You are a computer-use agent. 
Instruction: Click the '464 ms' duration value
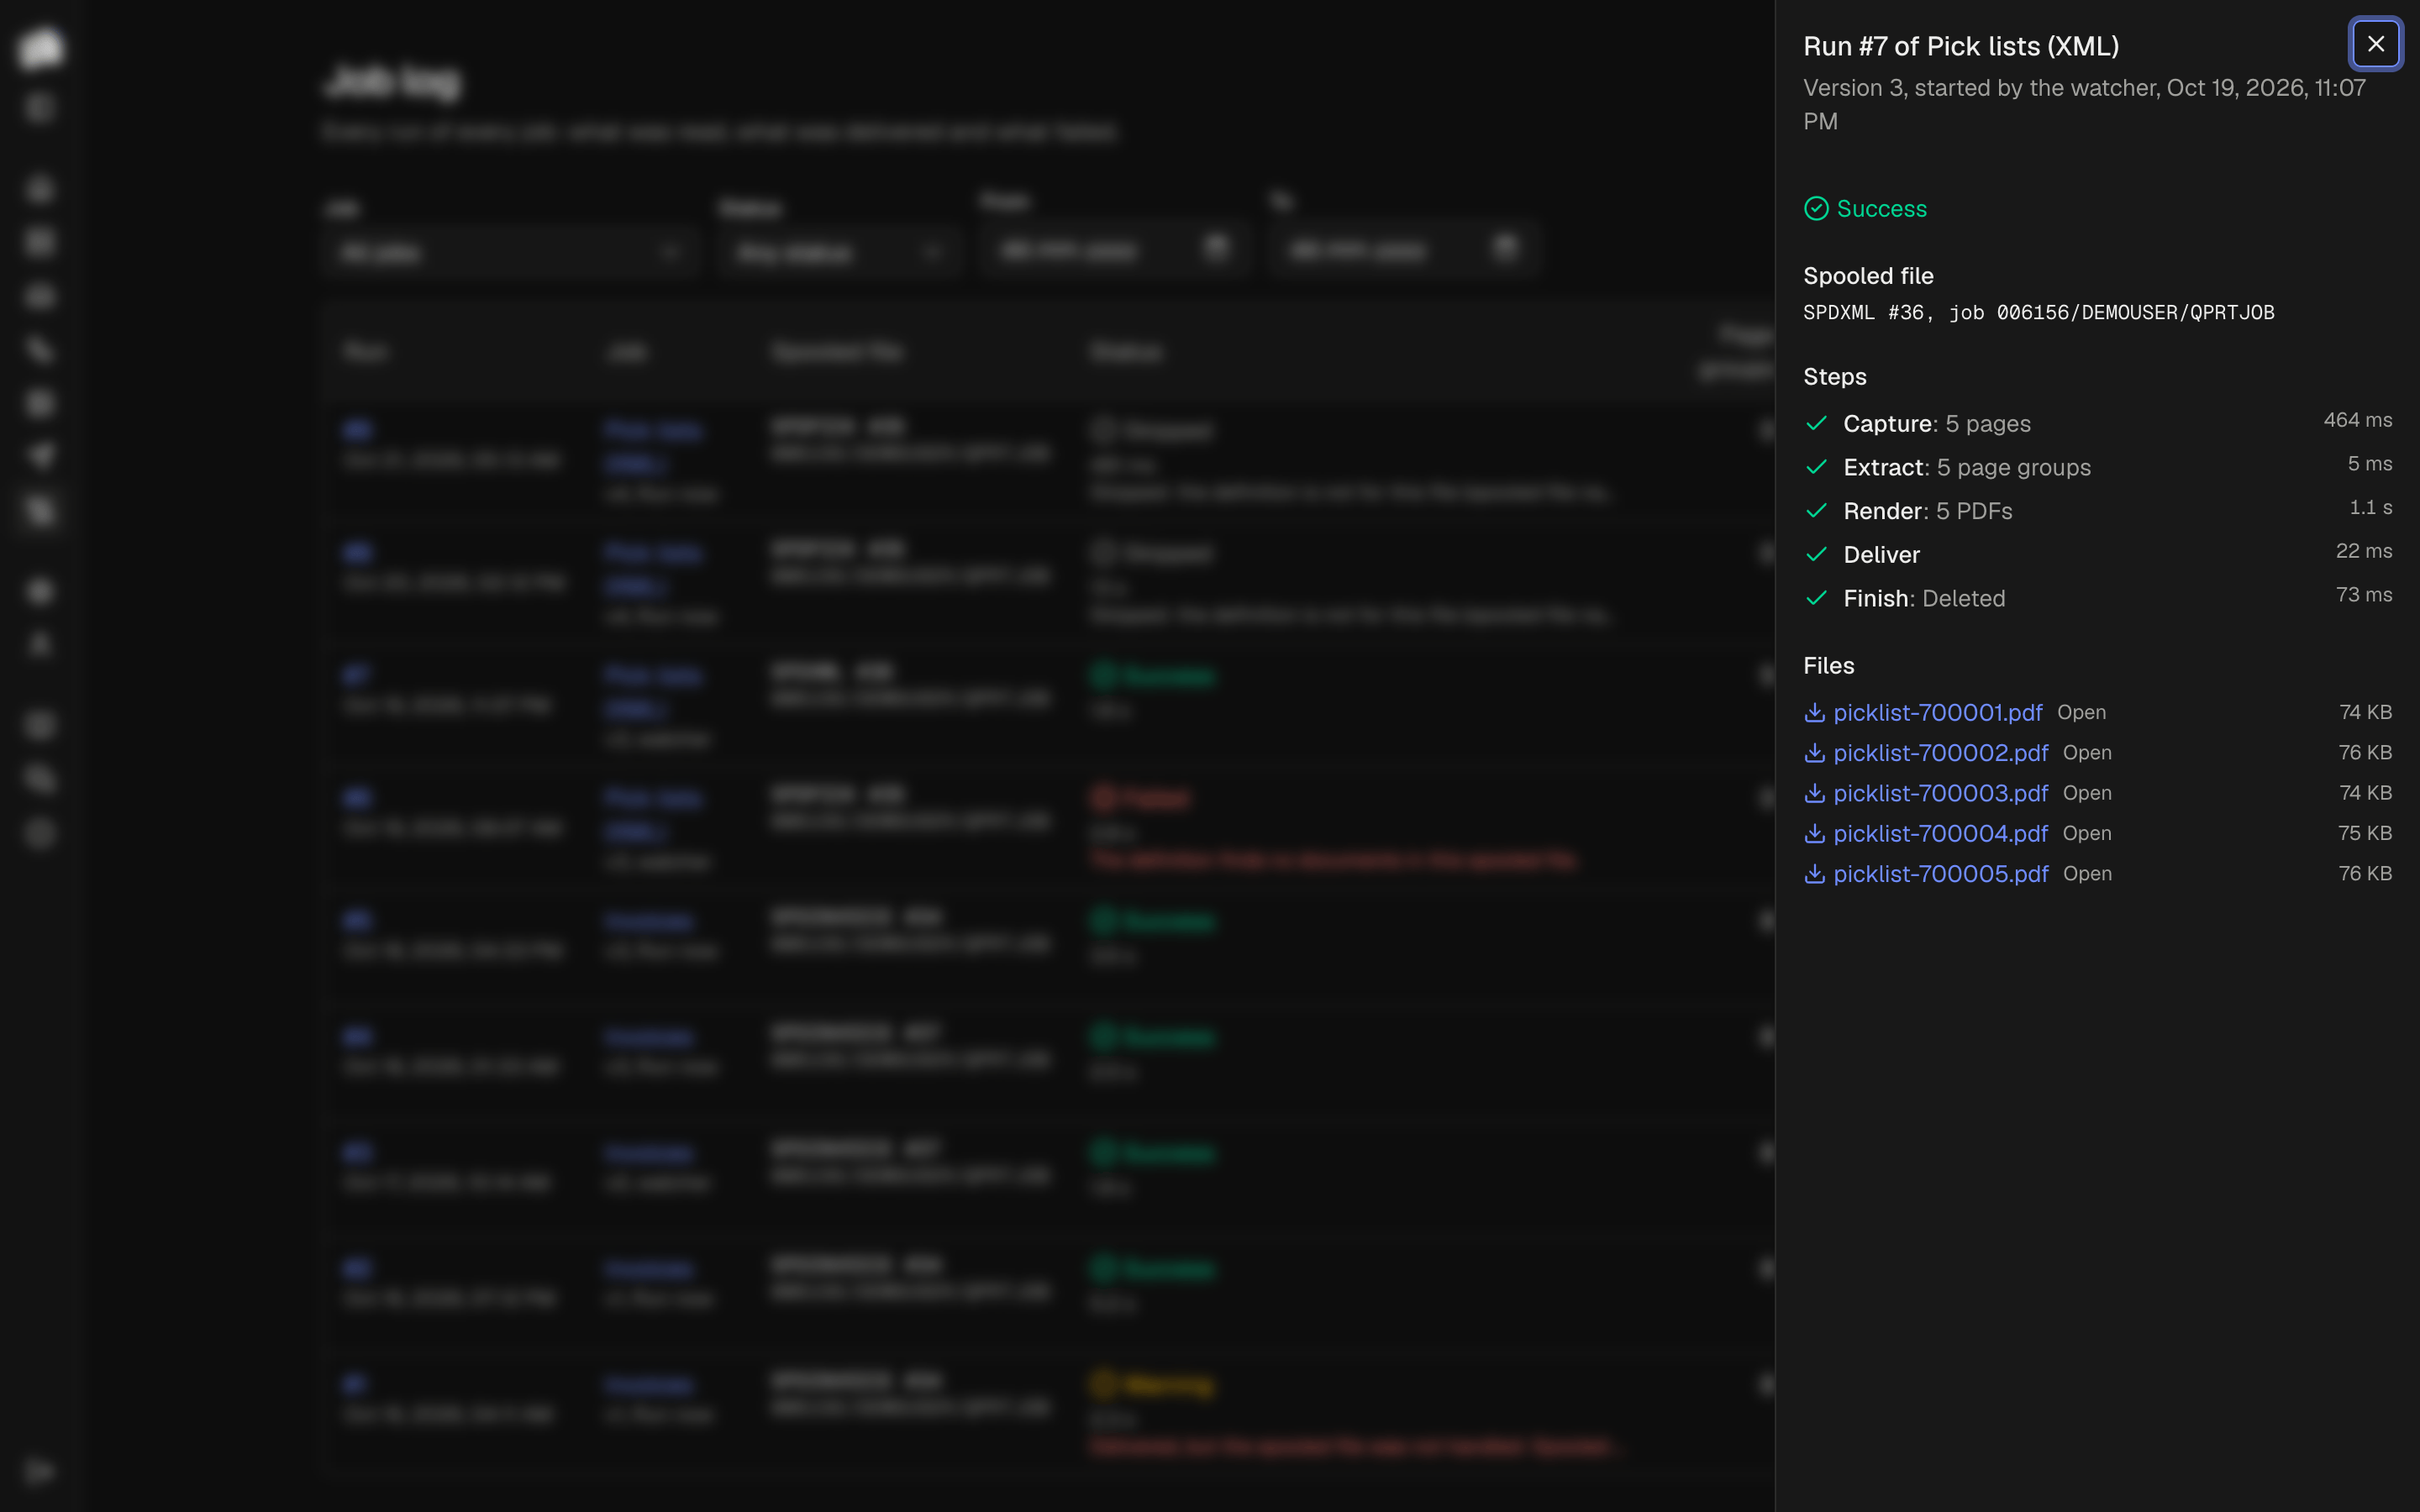[x=2357, y=420]
